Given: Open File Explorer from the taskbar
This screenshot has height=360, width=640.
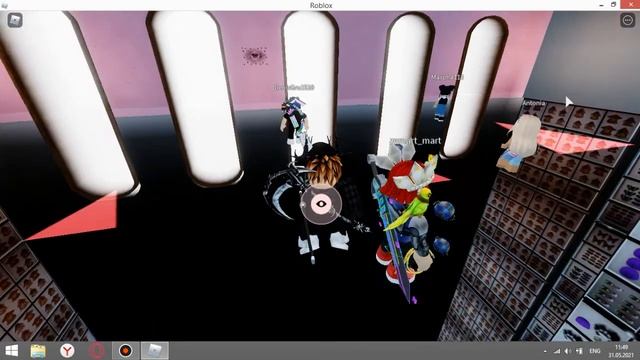Looking at the screenshot, I should tap(38, 351).
